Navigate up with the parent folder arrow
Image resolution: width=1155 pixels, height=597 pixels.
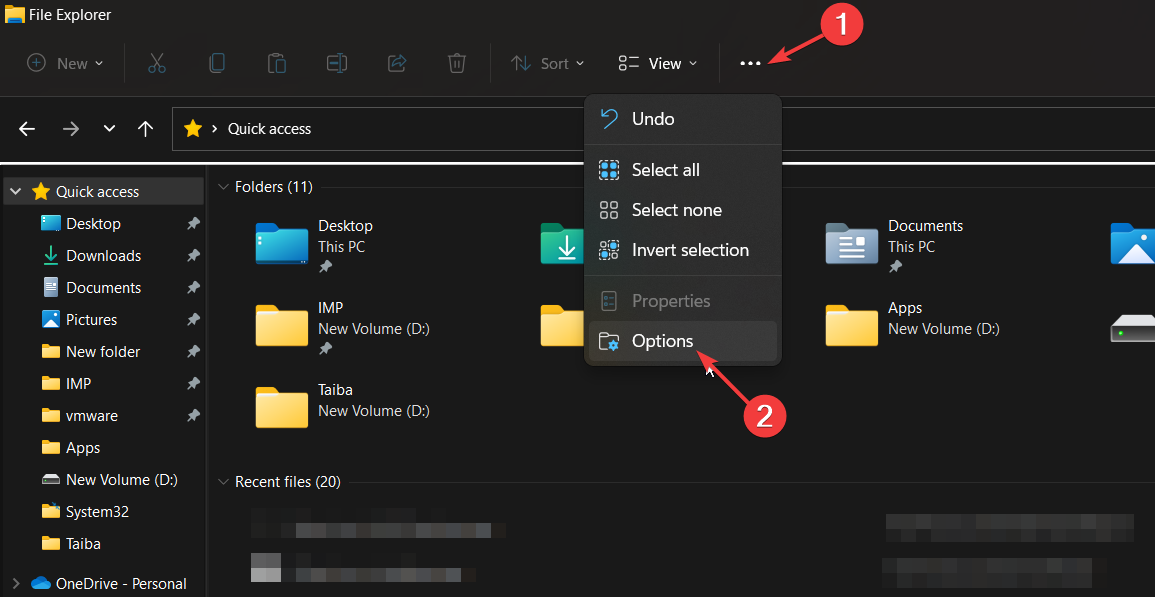pos(144,128)
